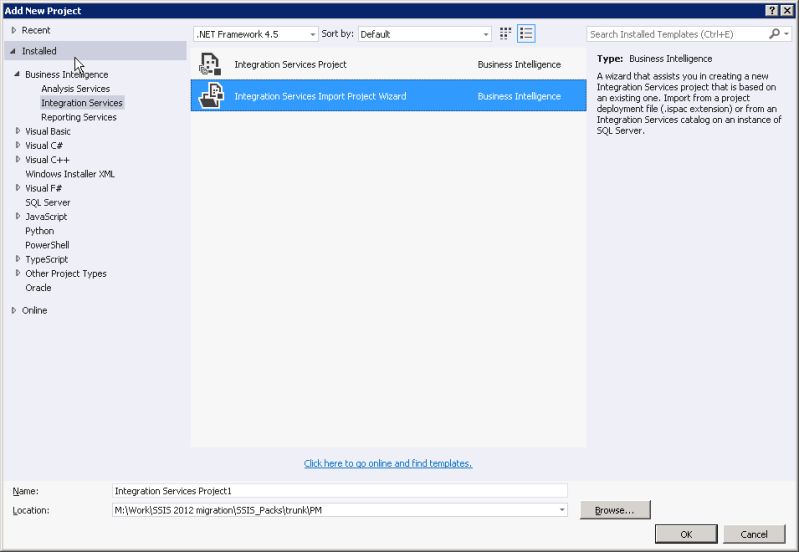Open the .NET Framework 4.5 dropdown
The image size is (799, 552).
[255, 34]
